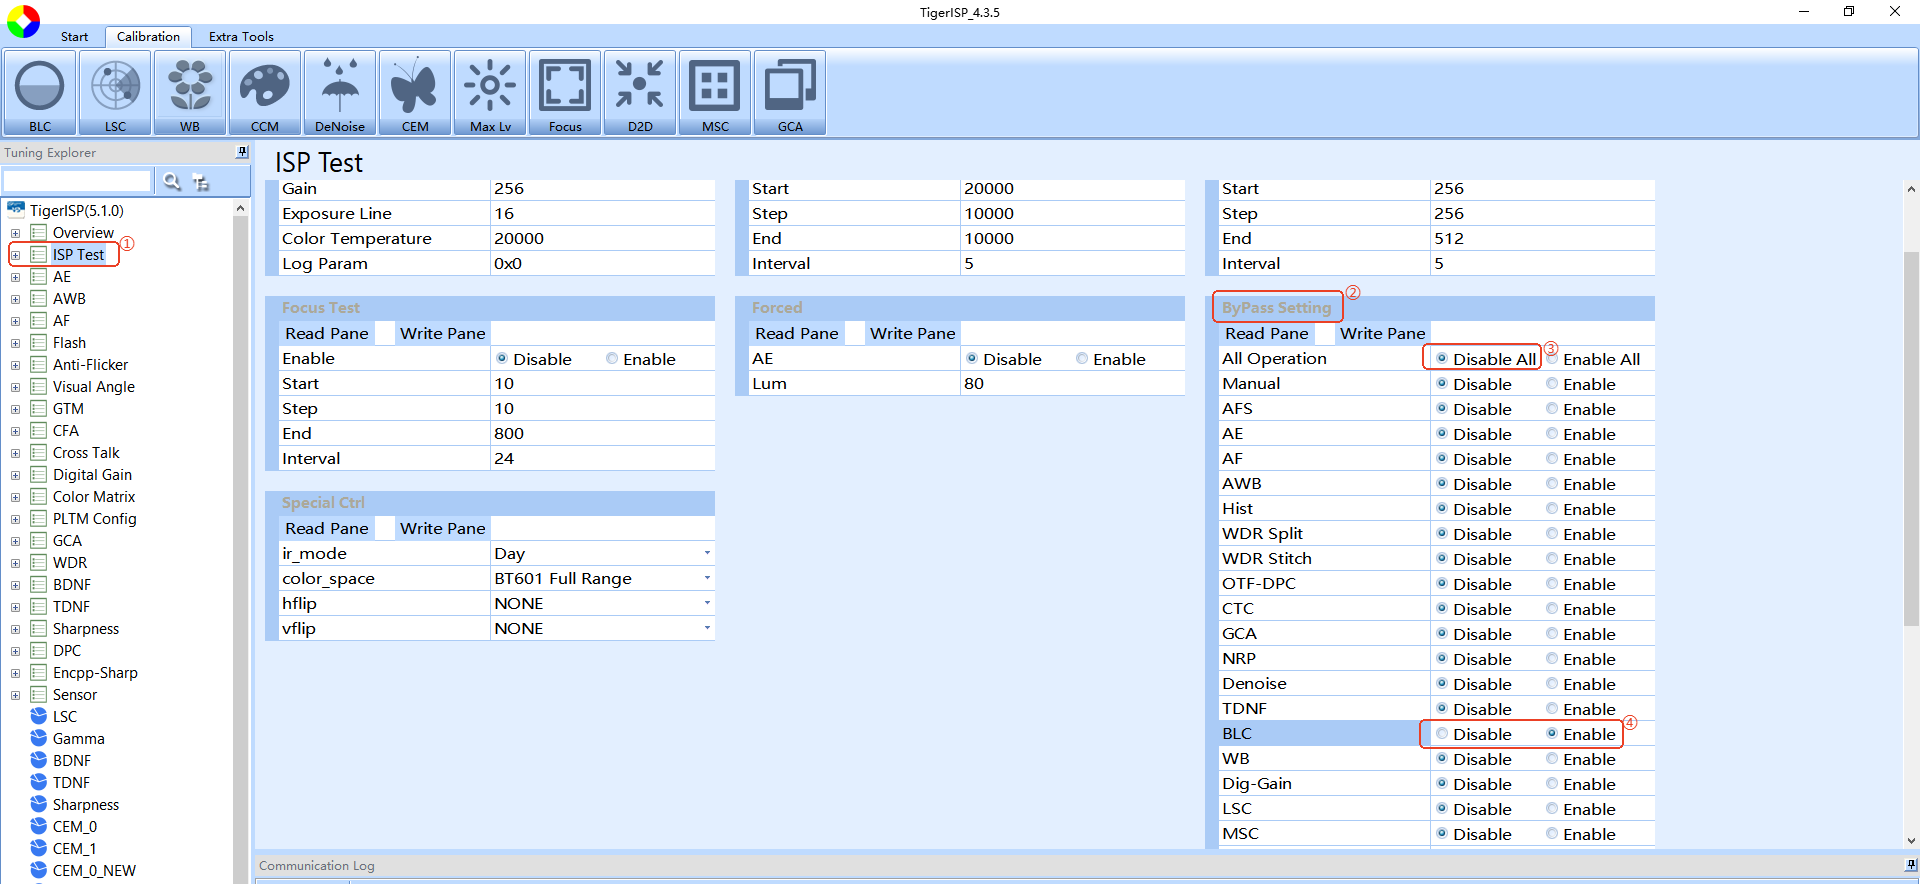Select the LSC calibration icon
This screenshot has height=884, width=1920.
pos(115,93)
